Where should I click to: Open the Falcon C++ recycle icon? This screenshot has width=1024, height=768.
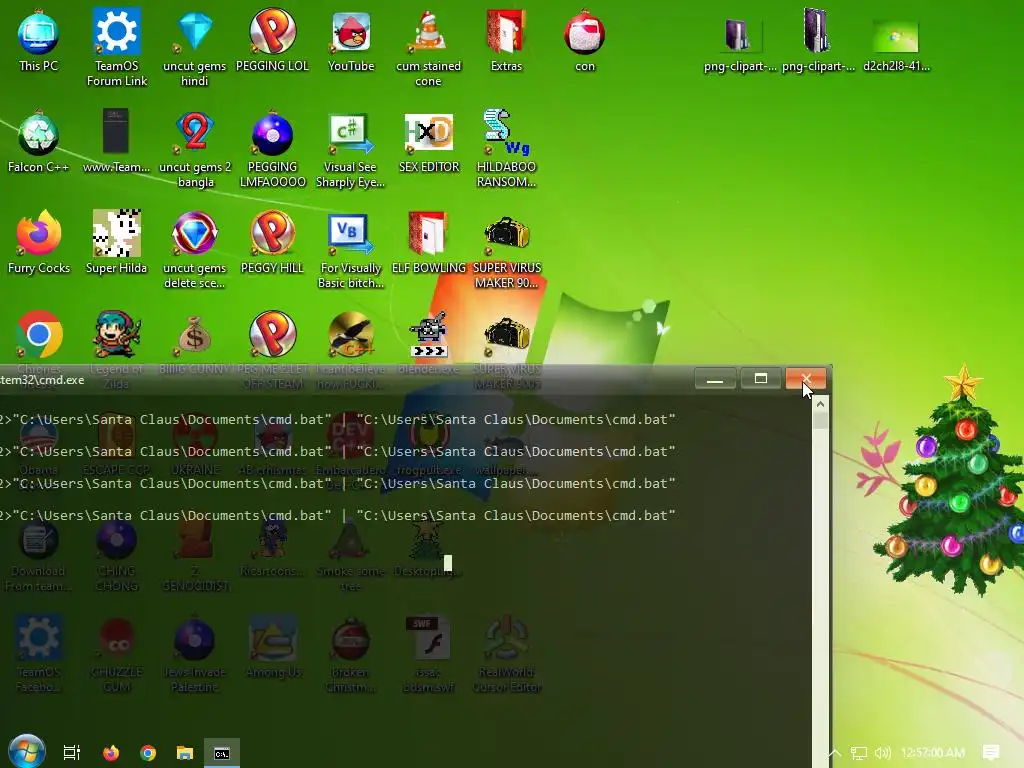[38, 142]
